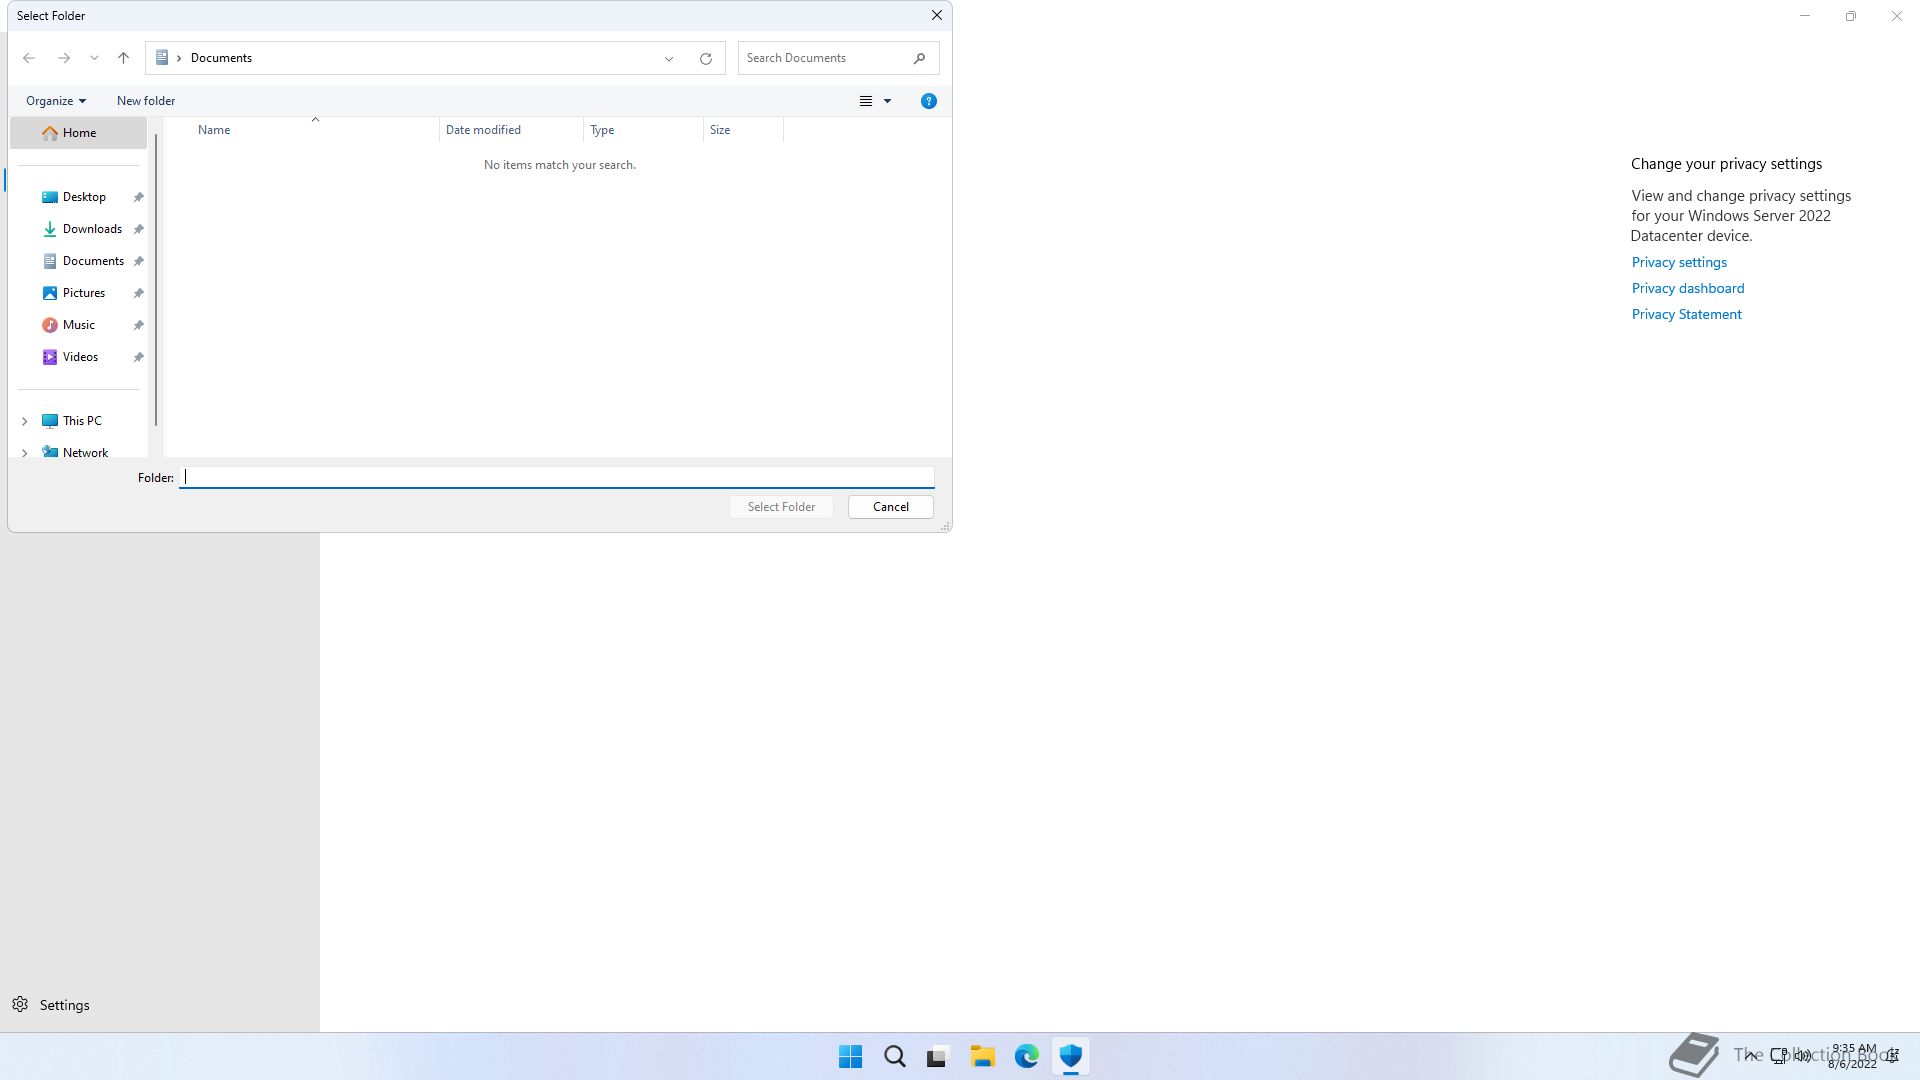
Task: Open the Privacy dashboard link
Action: (1687, 288)
